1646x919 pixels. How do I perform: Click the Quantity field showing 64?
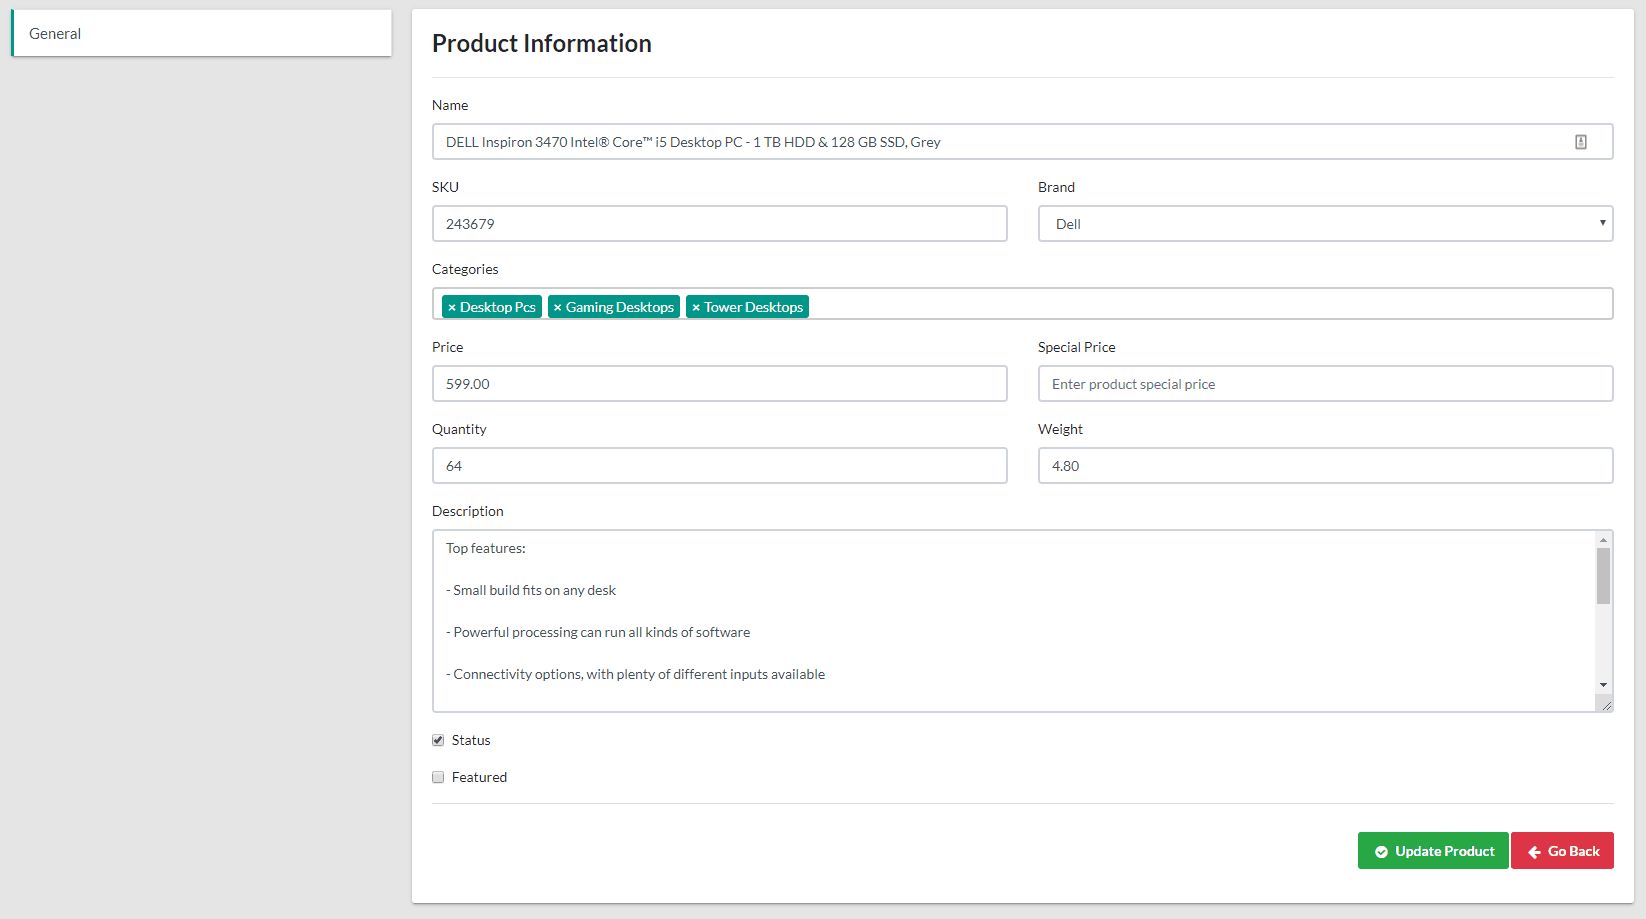(x=719, y=466)
